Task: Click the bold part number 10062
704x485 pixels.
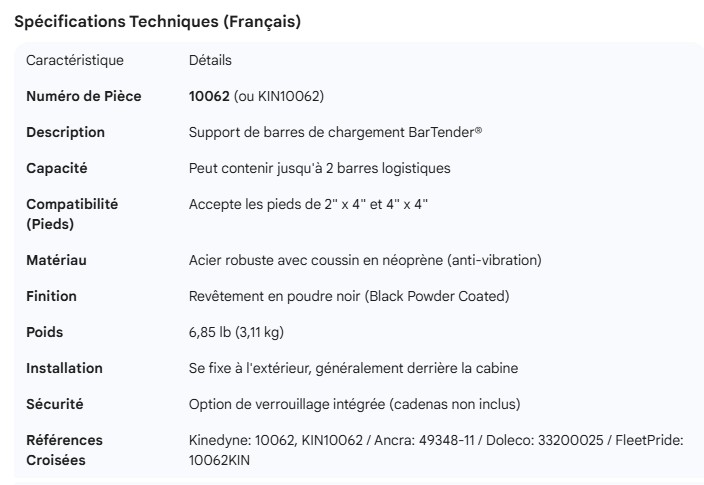Action: [x=209, y=96]
